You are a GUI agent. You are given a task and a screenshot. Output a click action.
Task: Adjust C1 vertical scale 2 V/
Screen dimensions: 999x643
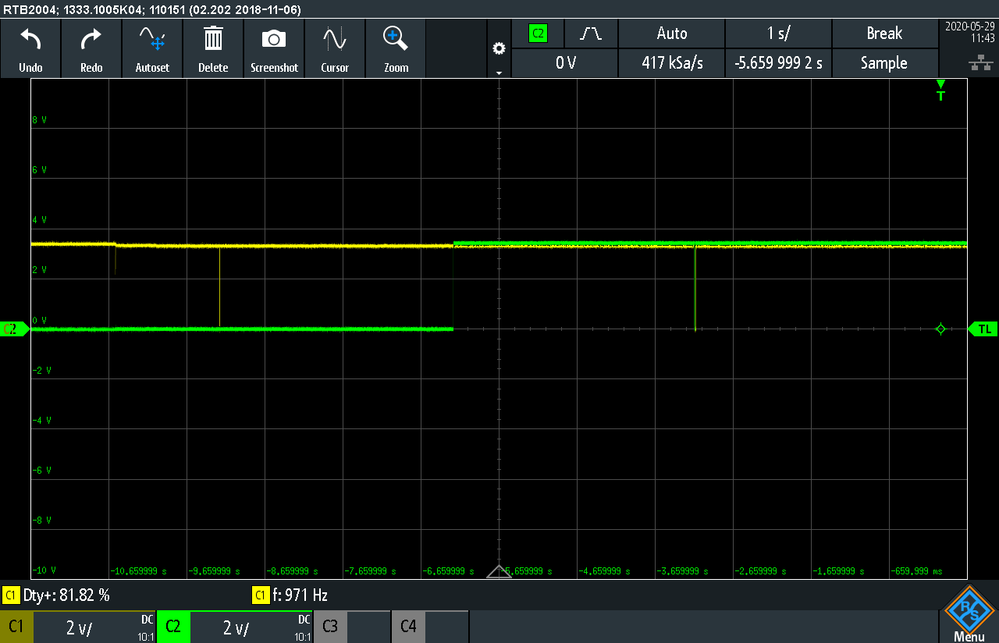[79, 628]
